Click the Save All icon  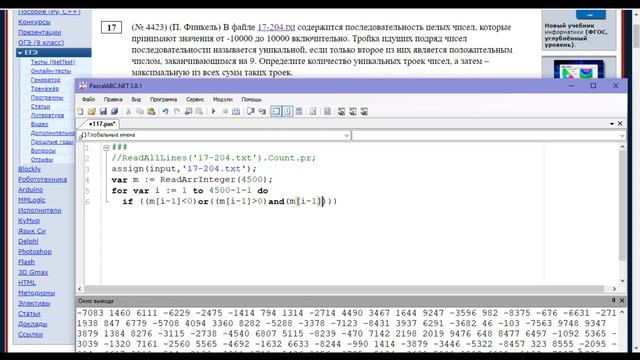(114, 111)
